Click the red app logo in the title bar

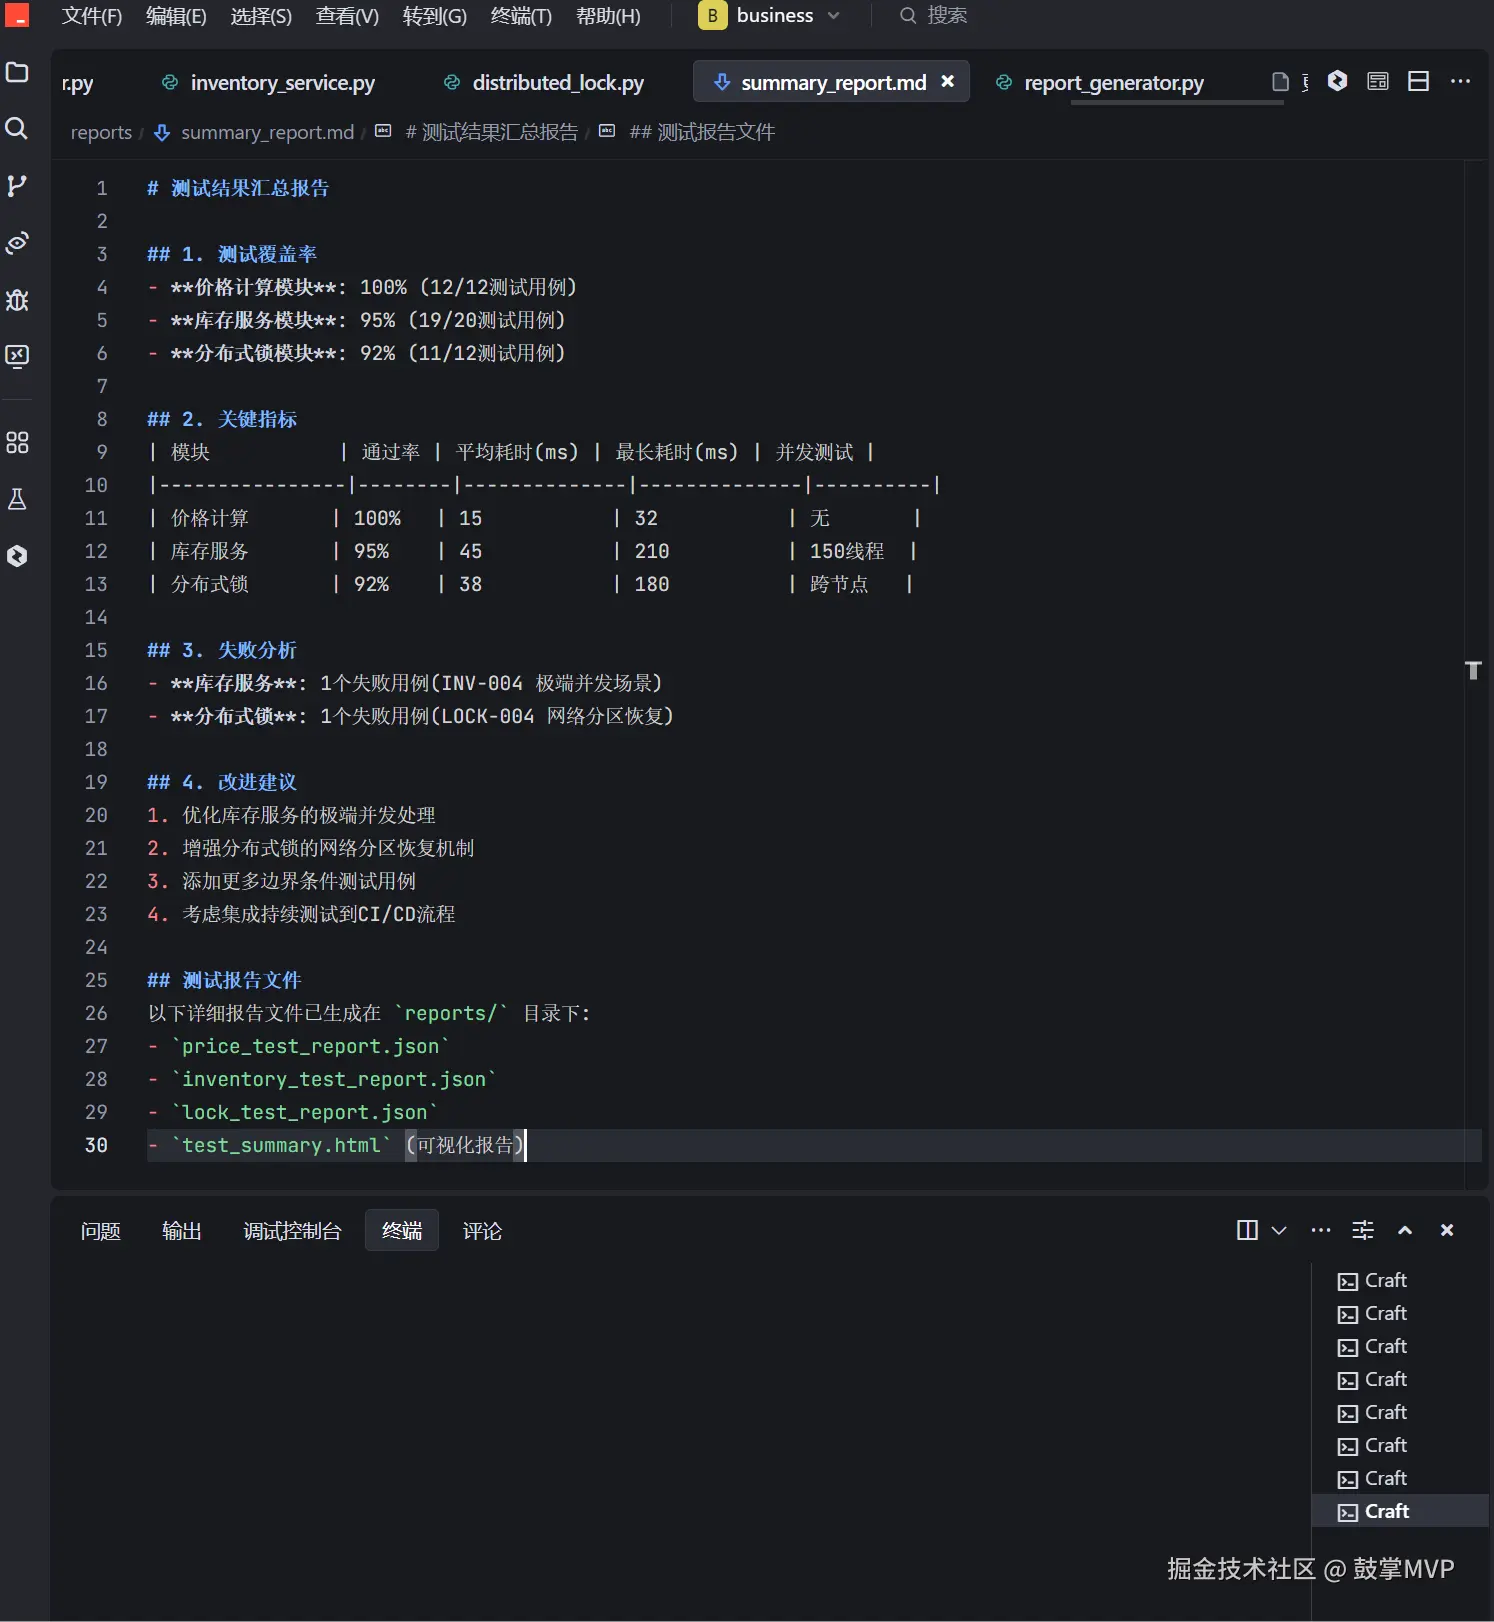point(17,14)
